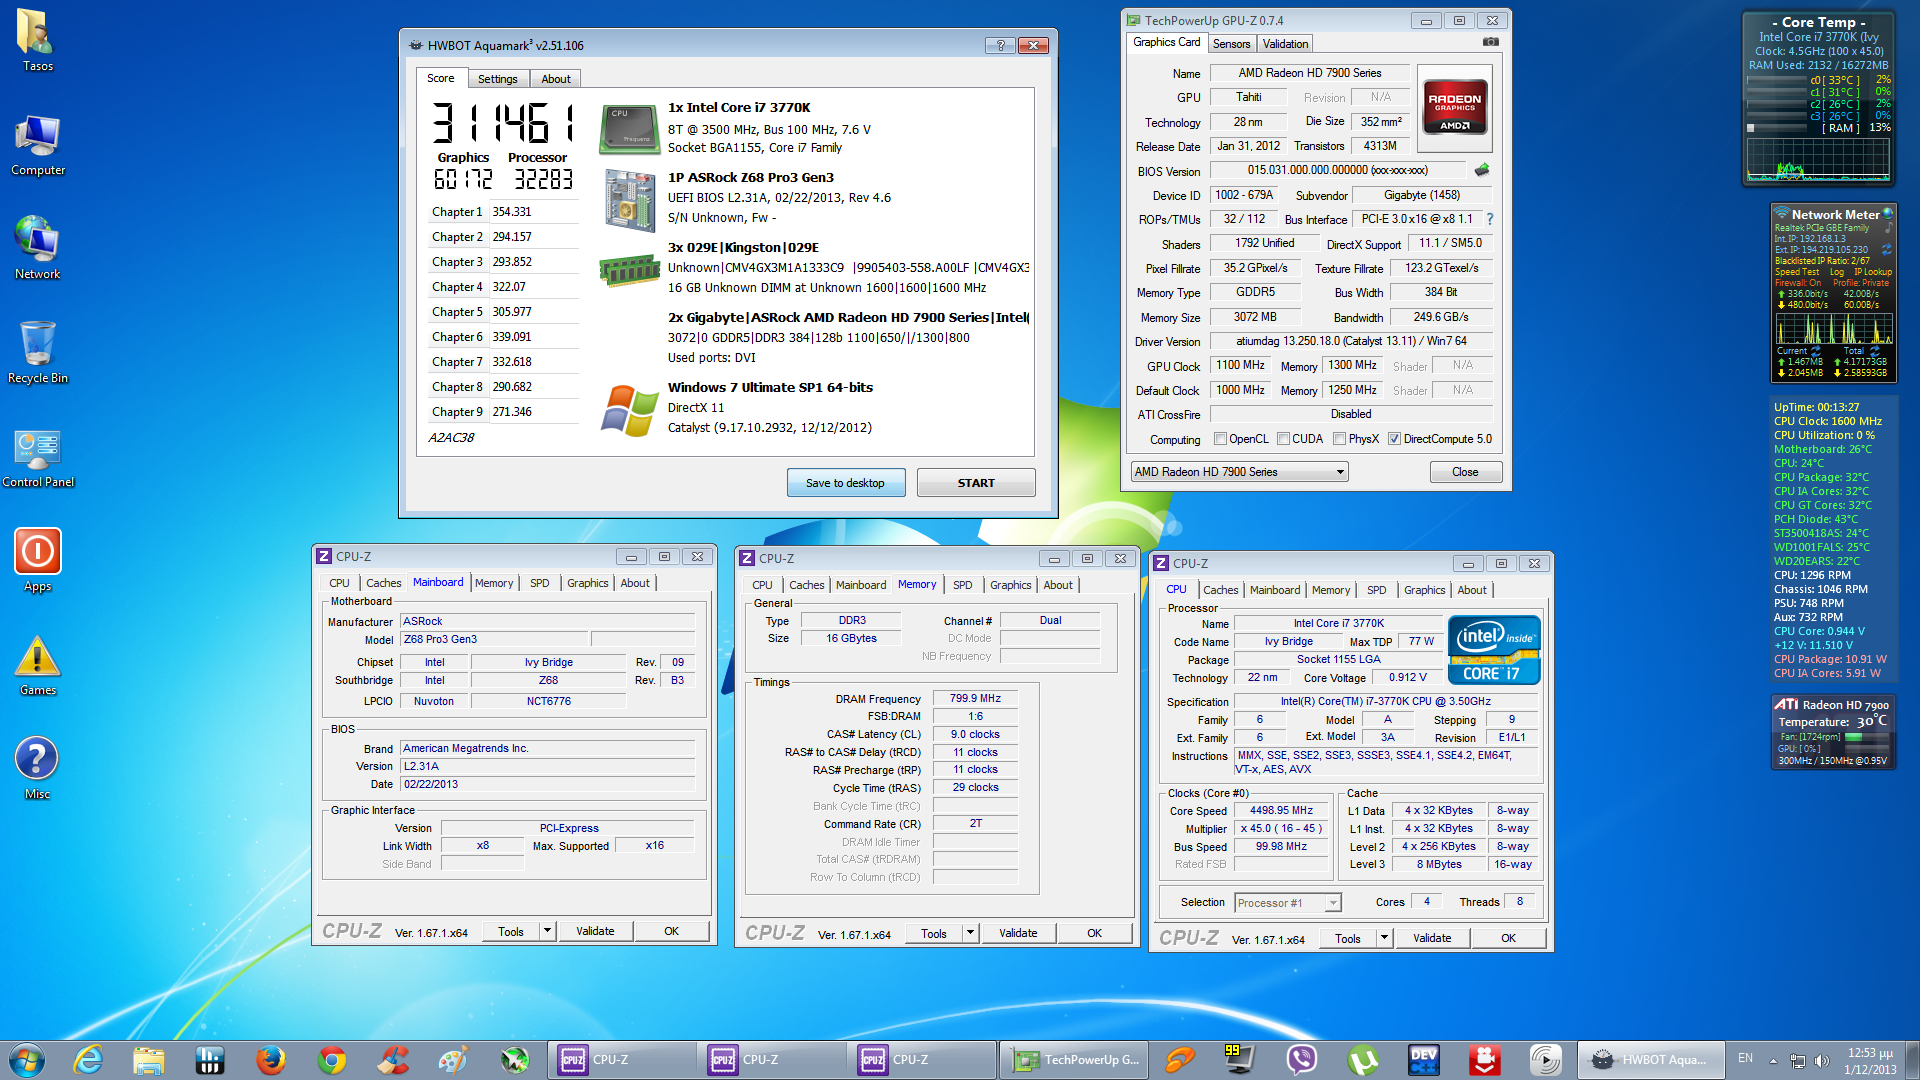This screenshot has width=1920, height=1080.
Task: Click the HWBOT Aquamark taskbar button
Action: (x=1651, y=1060)
